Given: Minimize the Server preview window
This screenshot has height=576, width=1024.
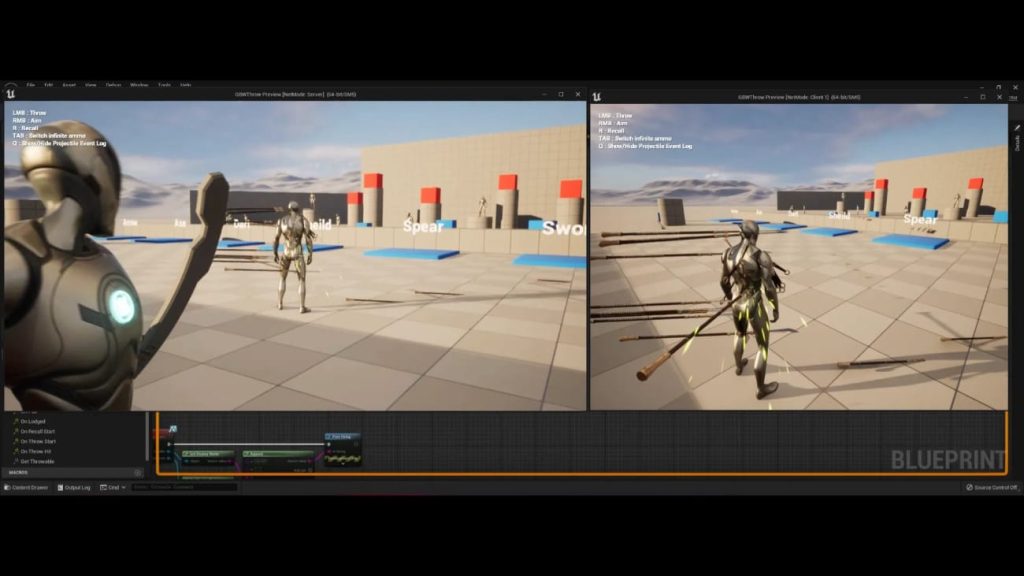Looking at the screenshot, I should click(x=544, y=94).
